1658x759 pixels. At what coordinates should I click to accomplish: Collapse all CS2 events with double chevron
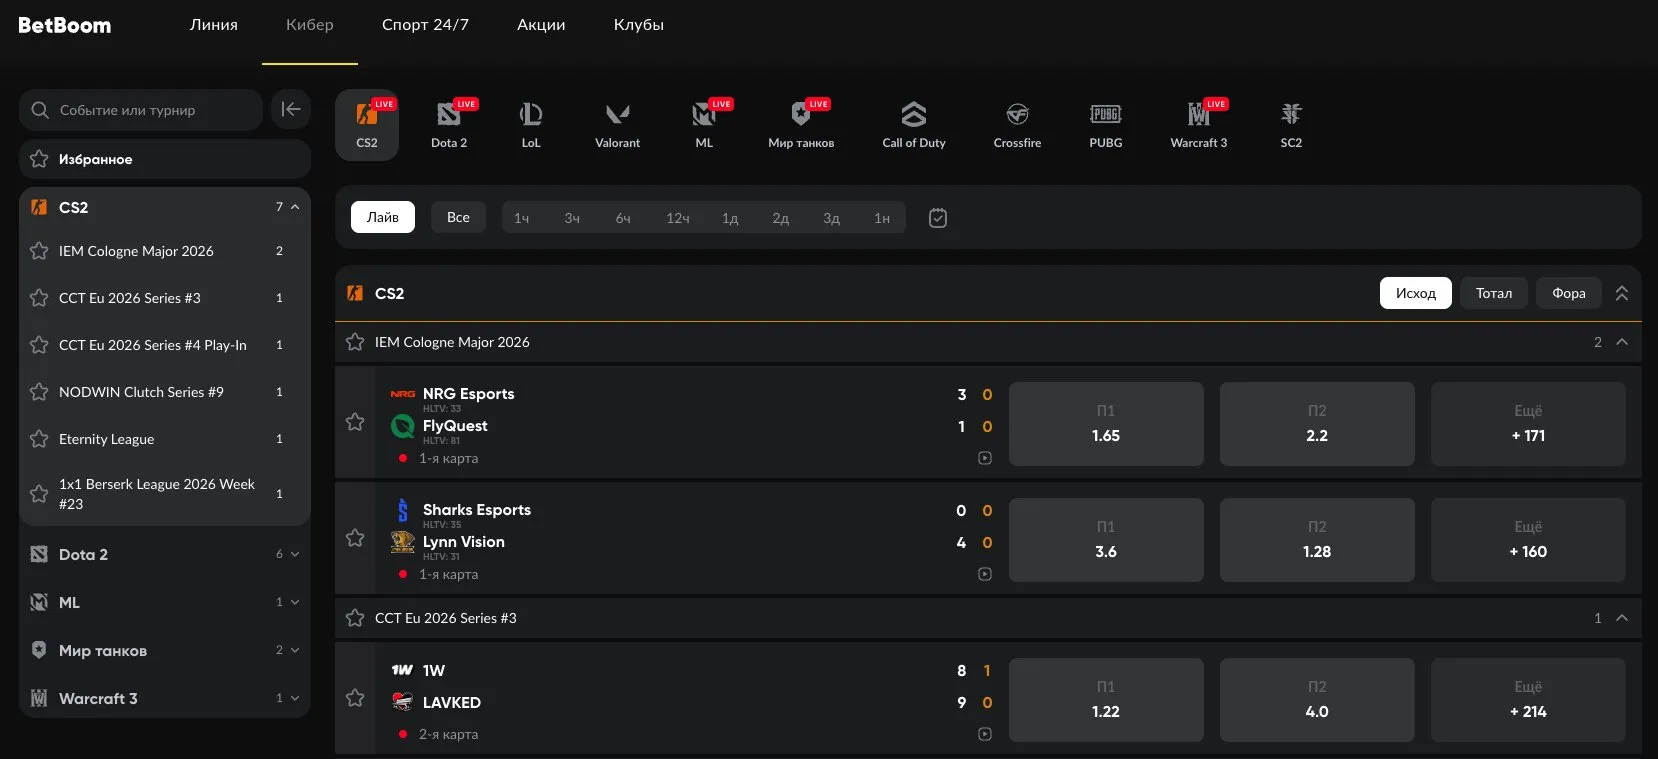1622,293
